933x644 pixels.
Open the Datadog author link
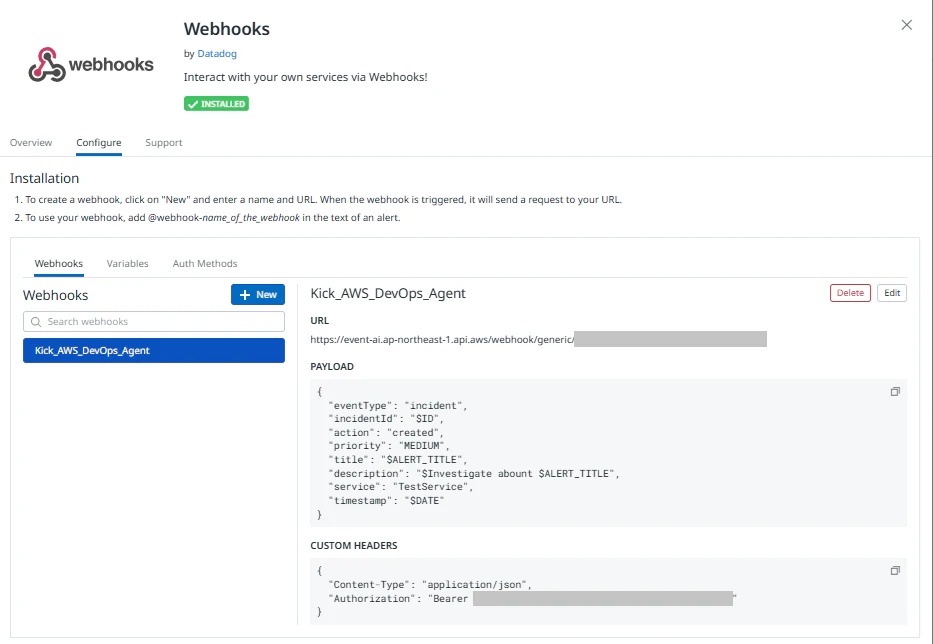(x=217, y=54)
